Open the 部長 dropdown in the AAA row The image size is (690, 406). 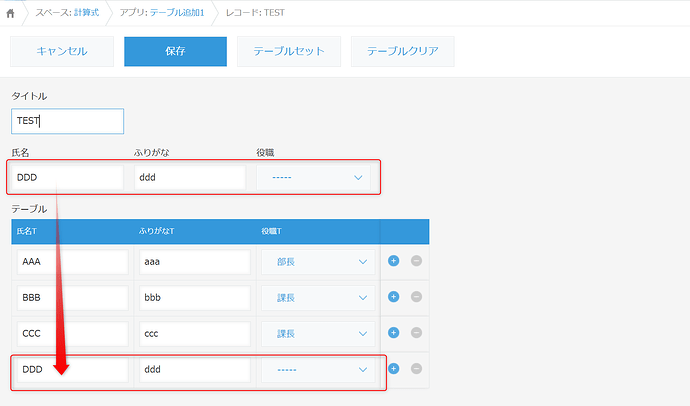pos(318,262)
